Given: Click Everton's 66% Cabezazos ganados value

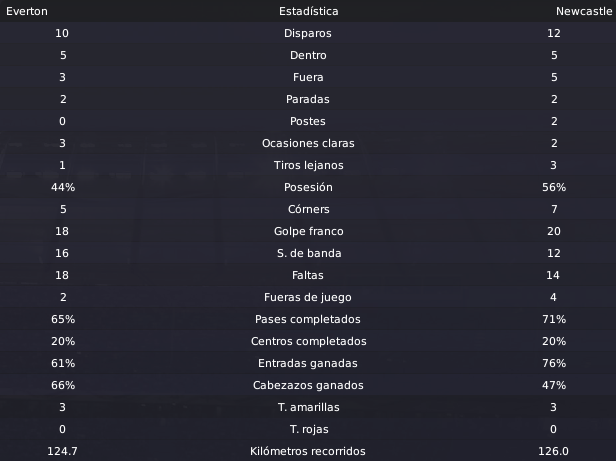Looking at the screenshot, I should 63,385.
